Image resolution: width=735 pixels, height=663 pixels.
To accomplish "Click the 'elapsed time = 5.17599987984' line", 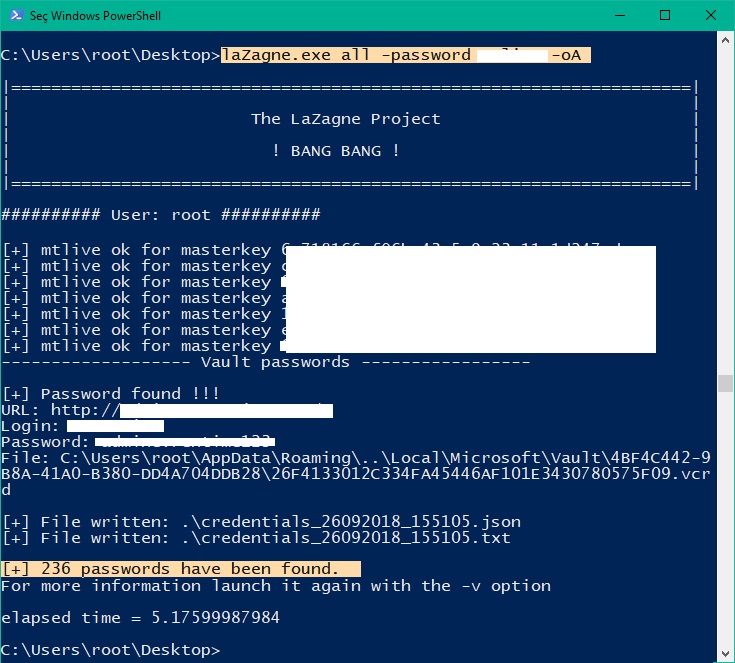I will click(140, 617).
